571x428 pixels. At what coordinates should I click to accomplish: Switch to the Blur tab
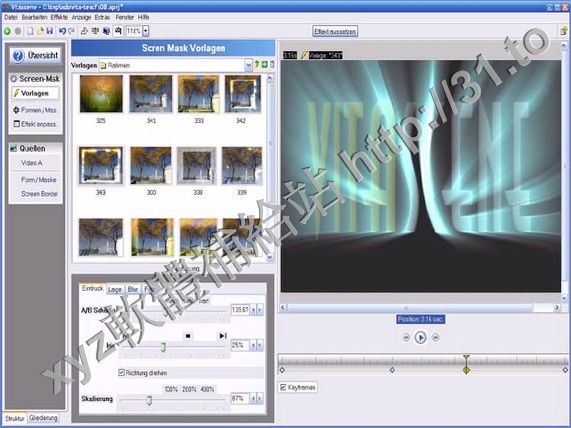click(x=133, y=289)
